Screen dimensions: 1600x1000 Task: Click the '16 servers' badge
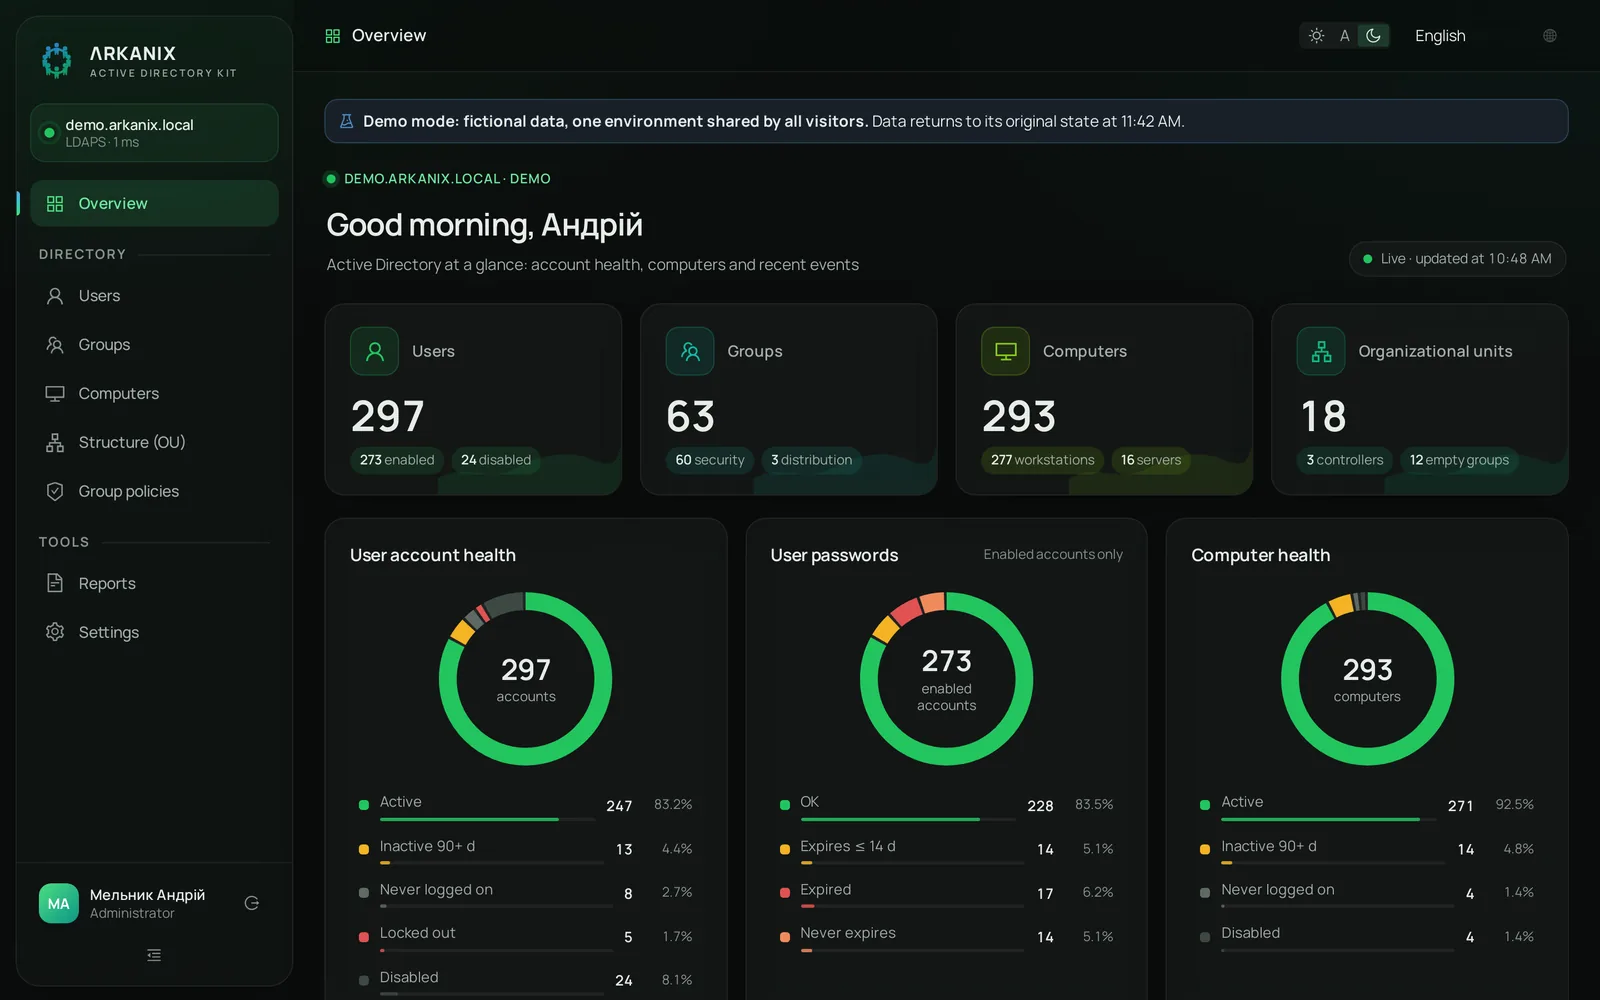tap(1151, 460)
